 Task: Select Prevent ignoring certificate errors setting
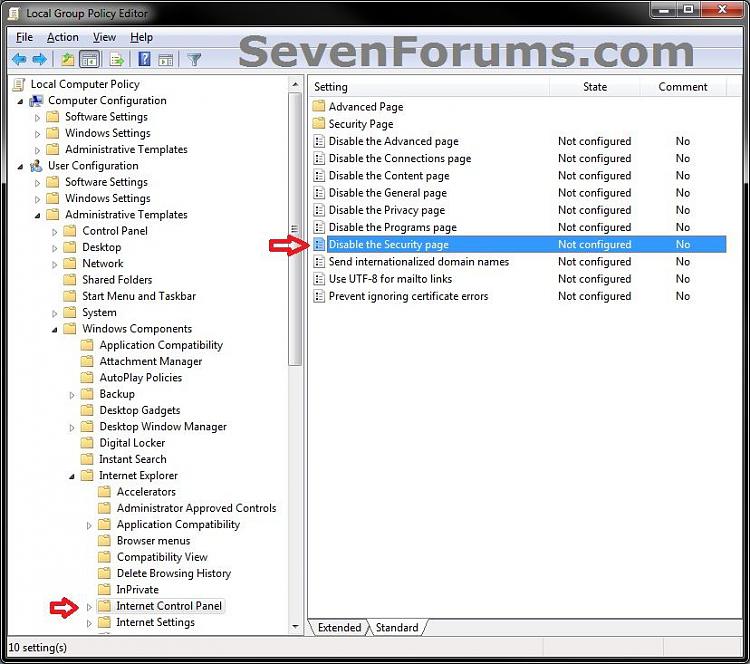(x=519, y=296)
